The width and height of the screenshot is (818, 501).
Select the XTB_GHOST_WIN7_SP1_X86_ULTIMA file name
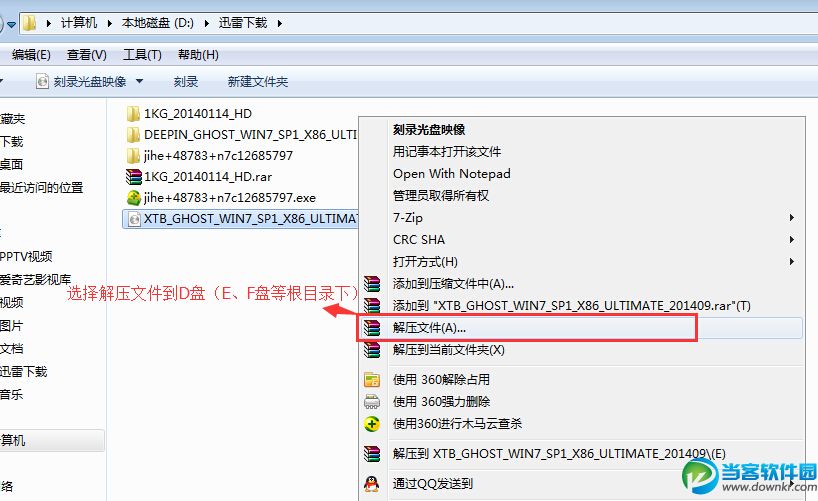[251, 219]
